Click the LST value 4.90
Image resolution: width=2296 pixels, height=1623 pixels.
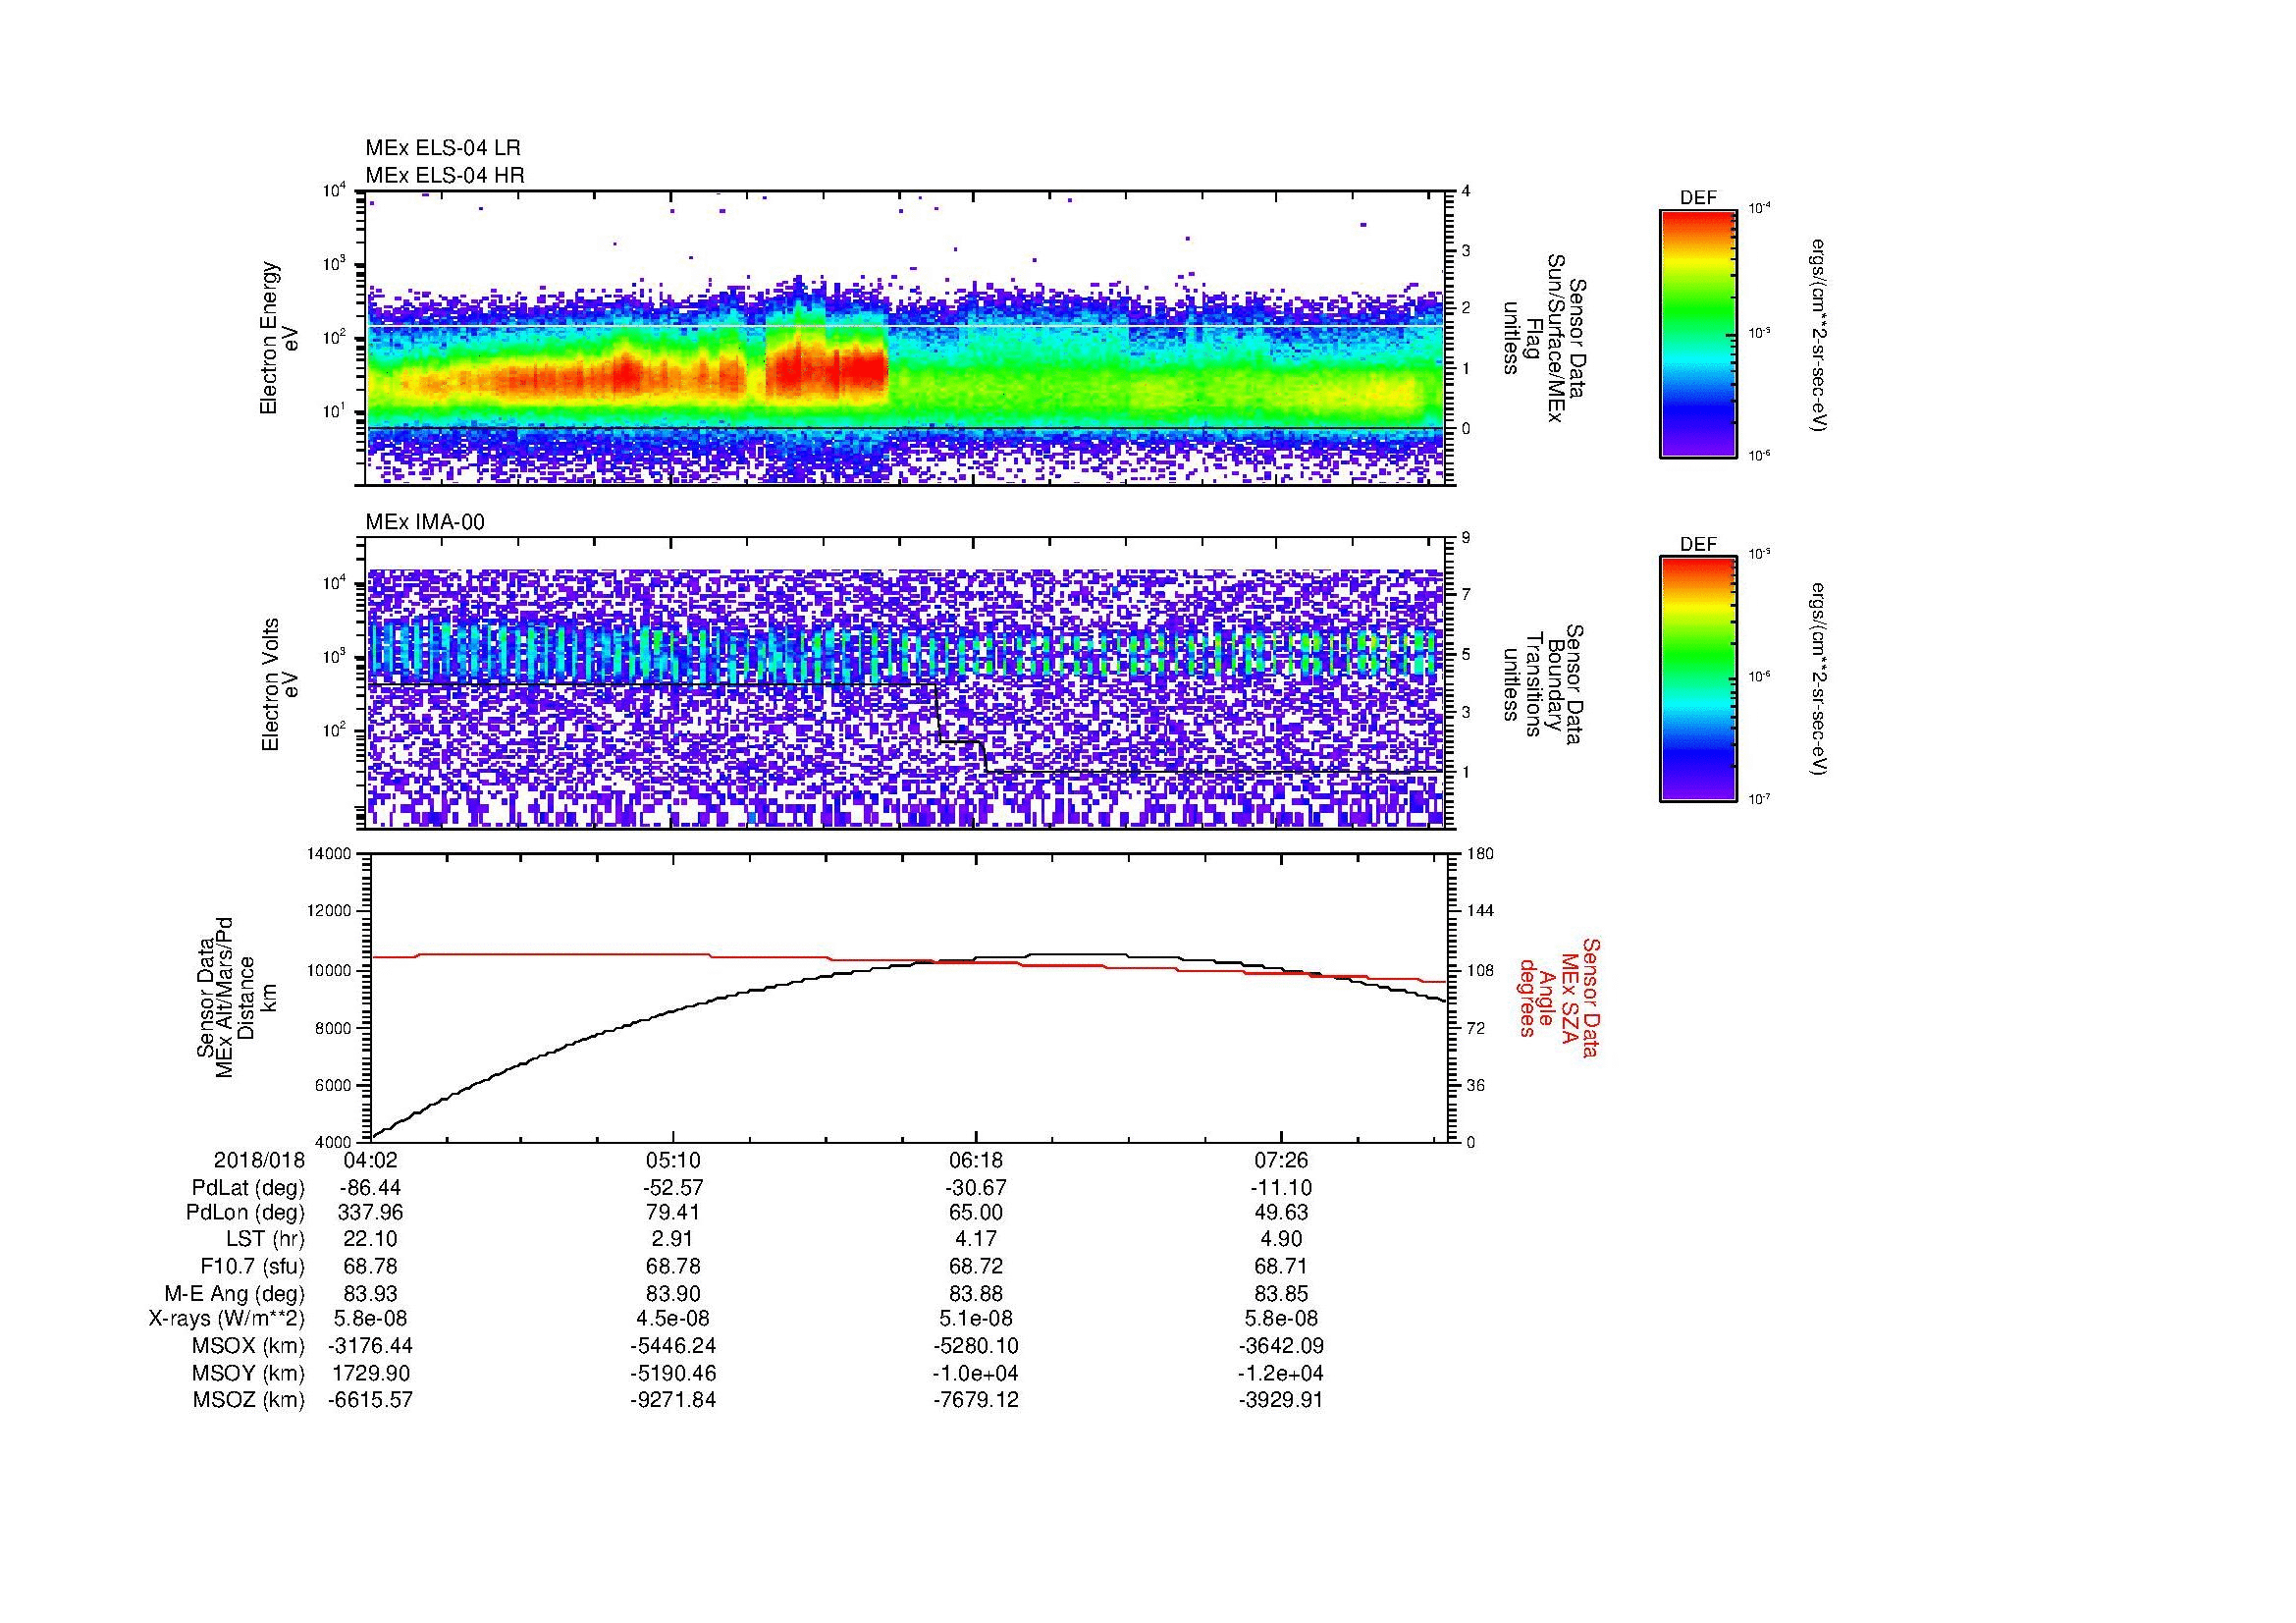pyautogui.click(x=1281, y=1240)
